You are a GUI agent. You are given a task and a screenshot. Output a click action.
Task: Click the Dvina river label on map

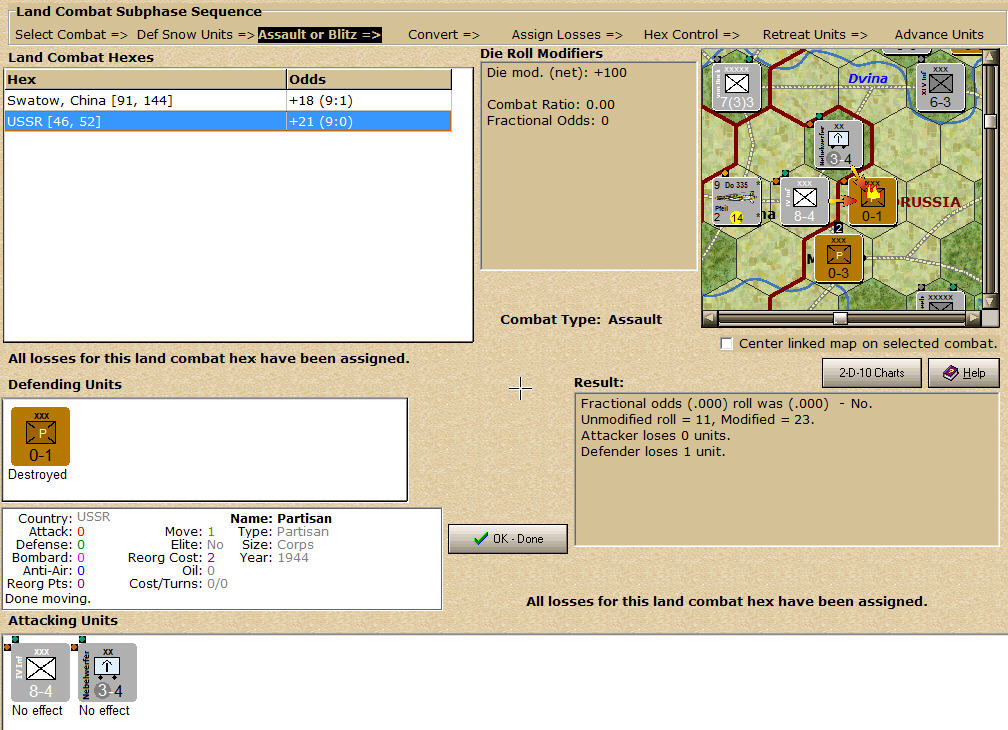[x=868, y=78]
